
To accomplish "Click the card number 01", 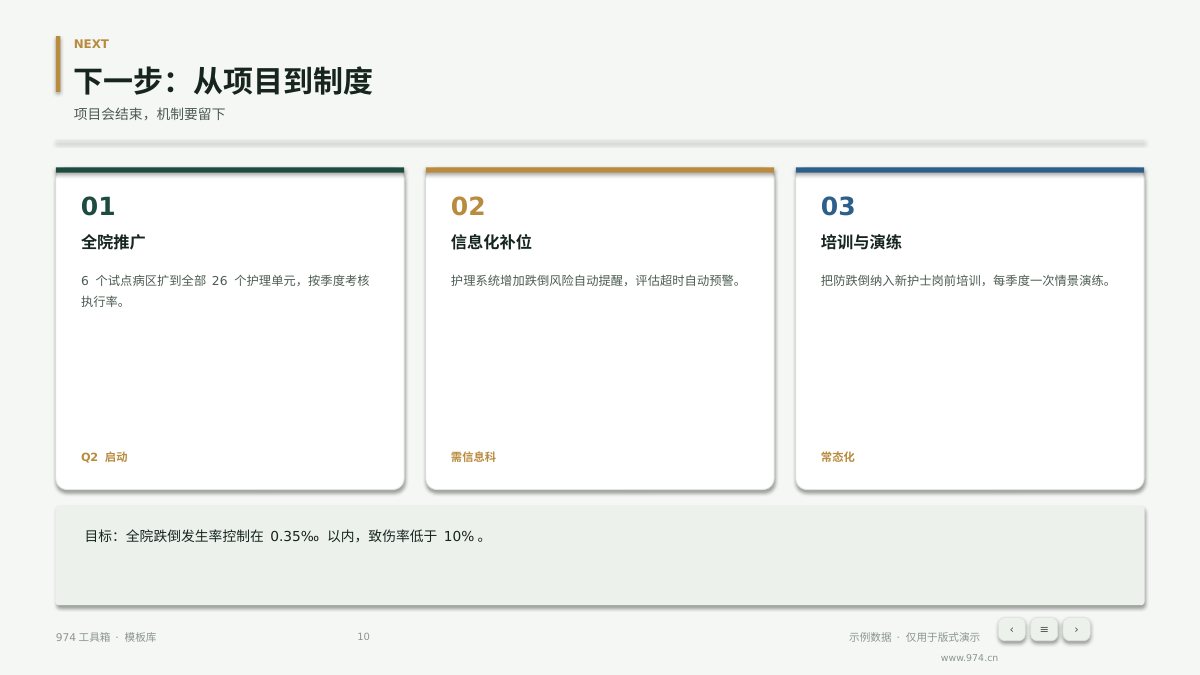I will pyautogui.click(x=98, y=207).
